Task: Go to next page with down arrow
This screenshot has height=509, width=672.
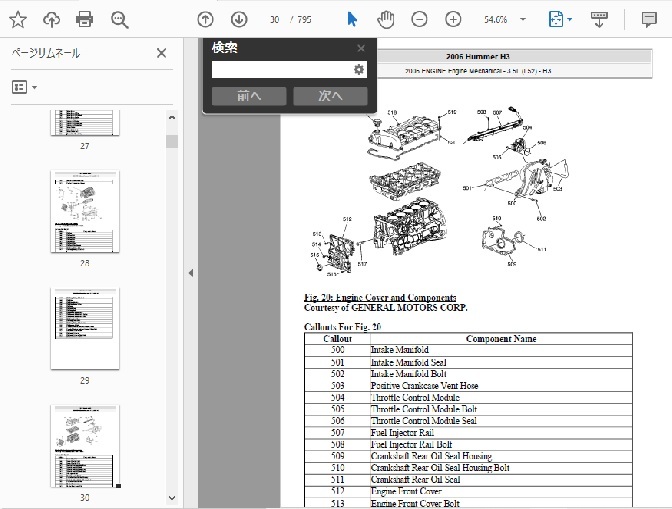Action: tap(239, 19)
